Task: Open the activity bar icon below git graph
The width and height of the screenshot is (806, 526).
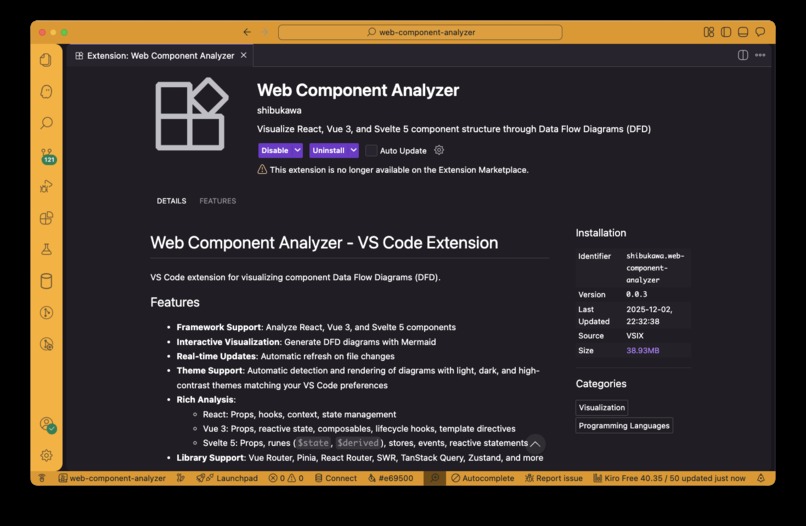Action: 46,344
